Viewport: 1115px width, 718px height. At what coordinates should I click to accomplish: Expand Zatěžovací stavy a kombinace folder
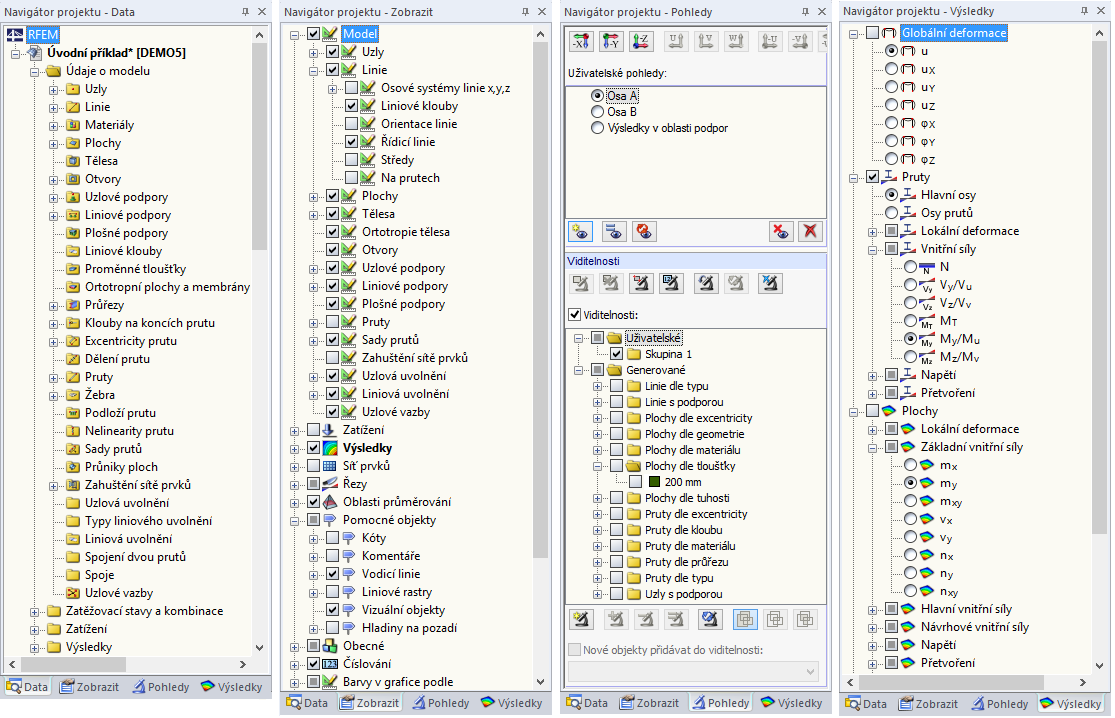pyautogui.click(x=34, y=611)
